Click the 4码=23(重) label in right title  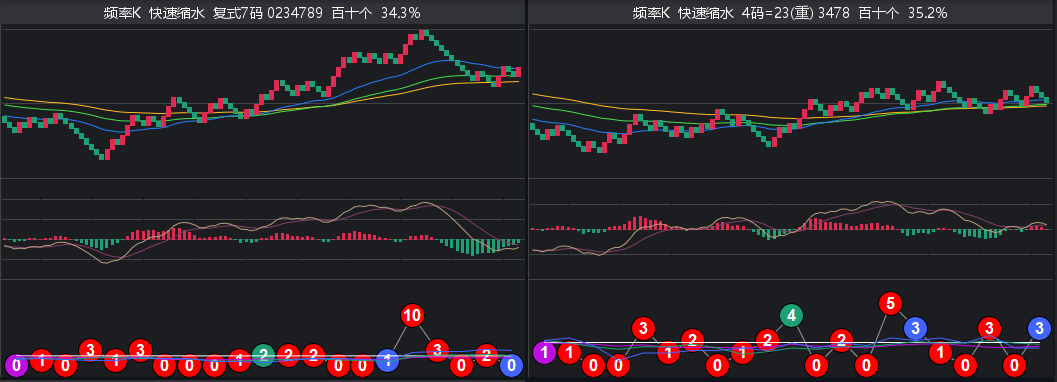coord(777,12)
